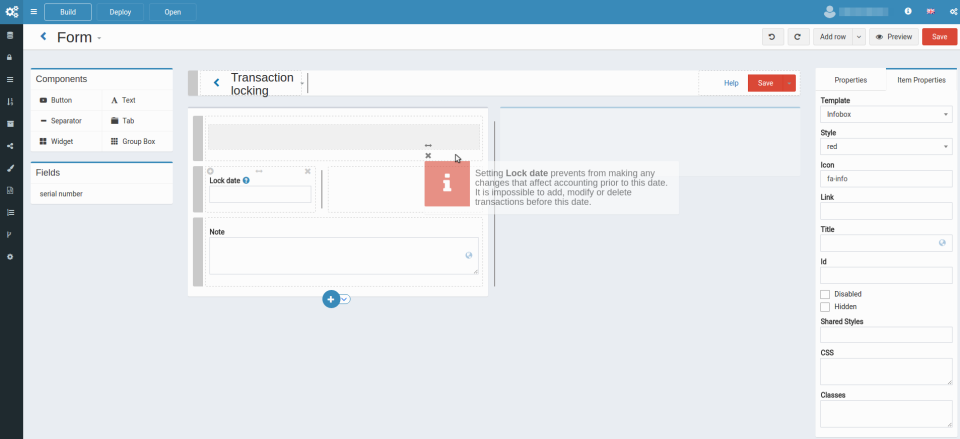Open the Add row dropdown arrow
Viewport: 960px width, 439px height.
point(858,37)
